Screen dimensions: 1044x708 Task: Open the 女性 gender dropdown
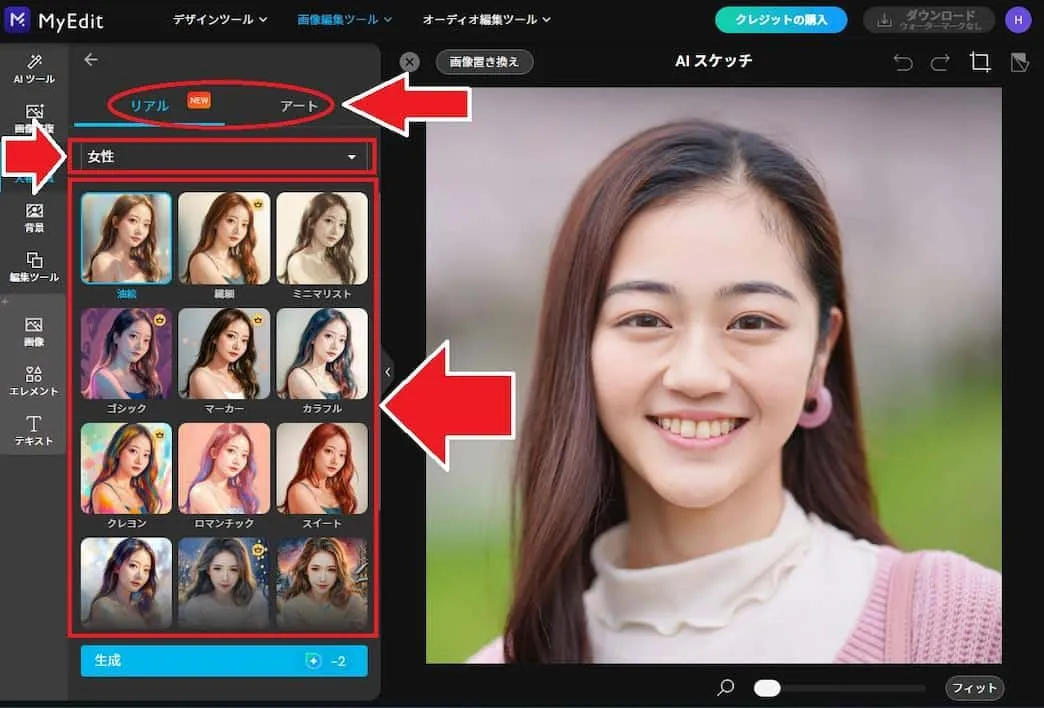[223, 157]
